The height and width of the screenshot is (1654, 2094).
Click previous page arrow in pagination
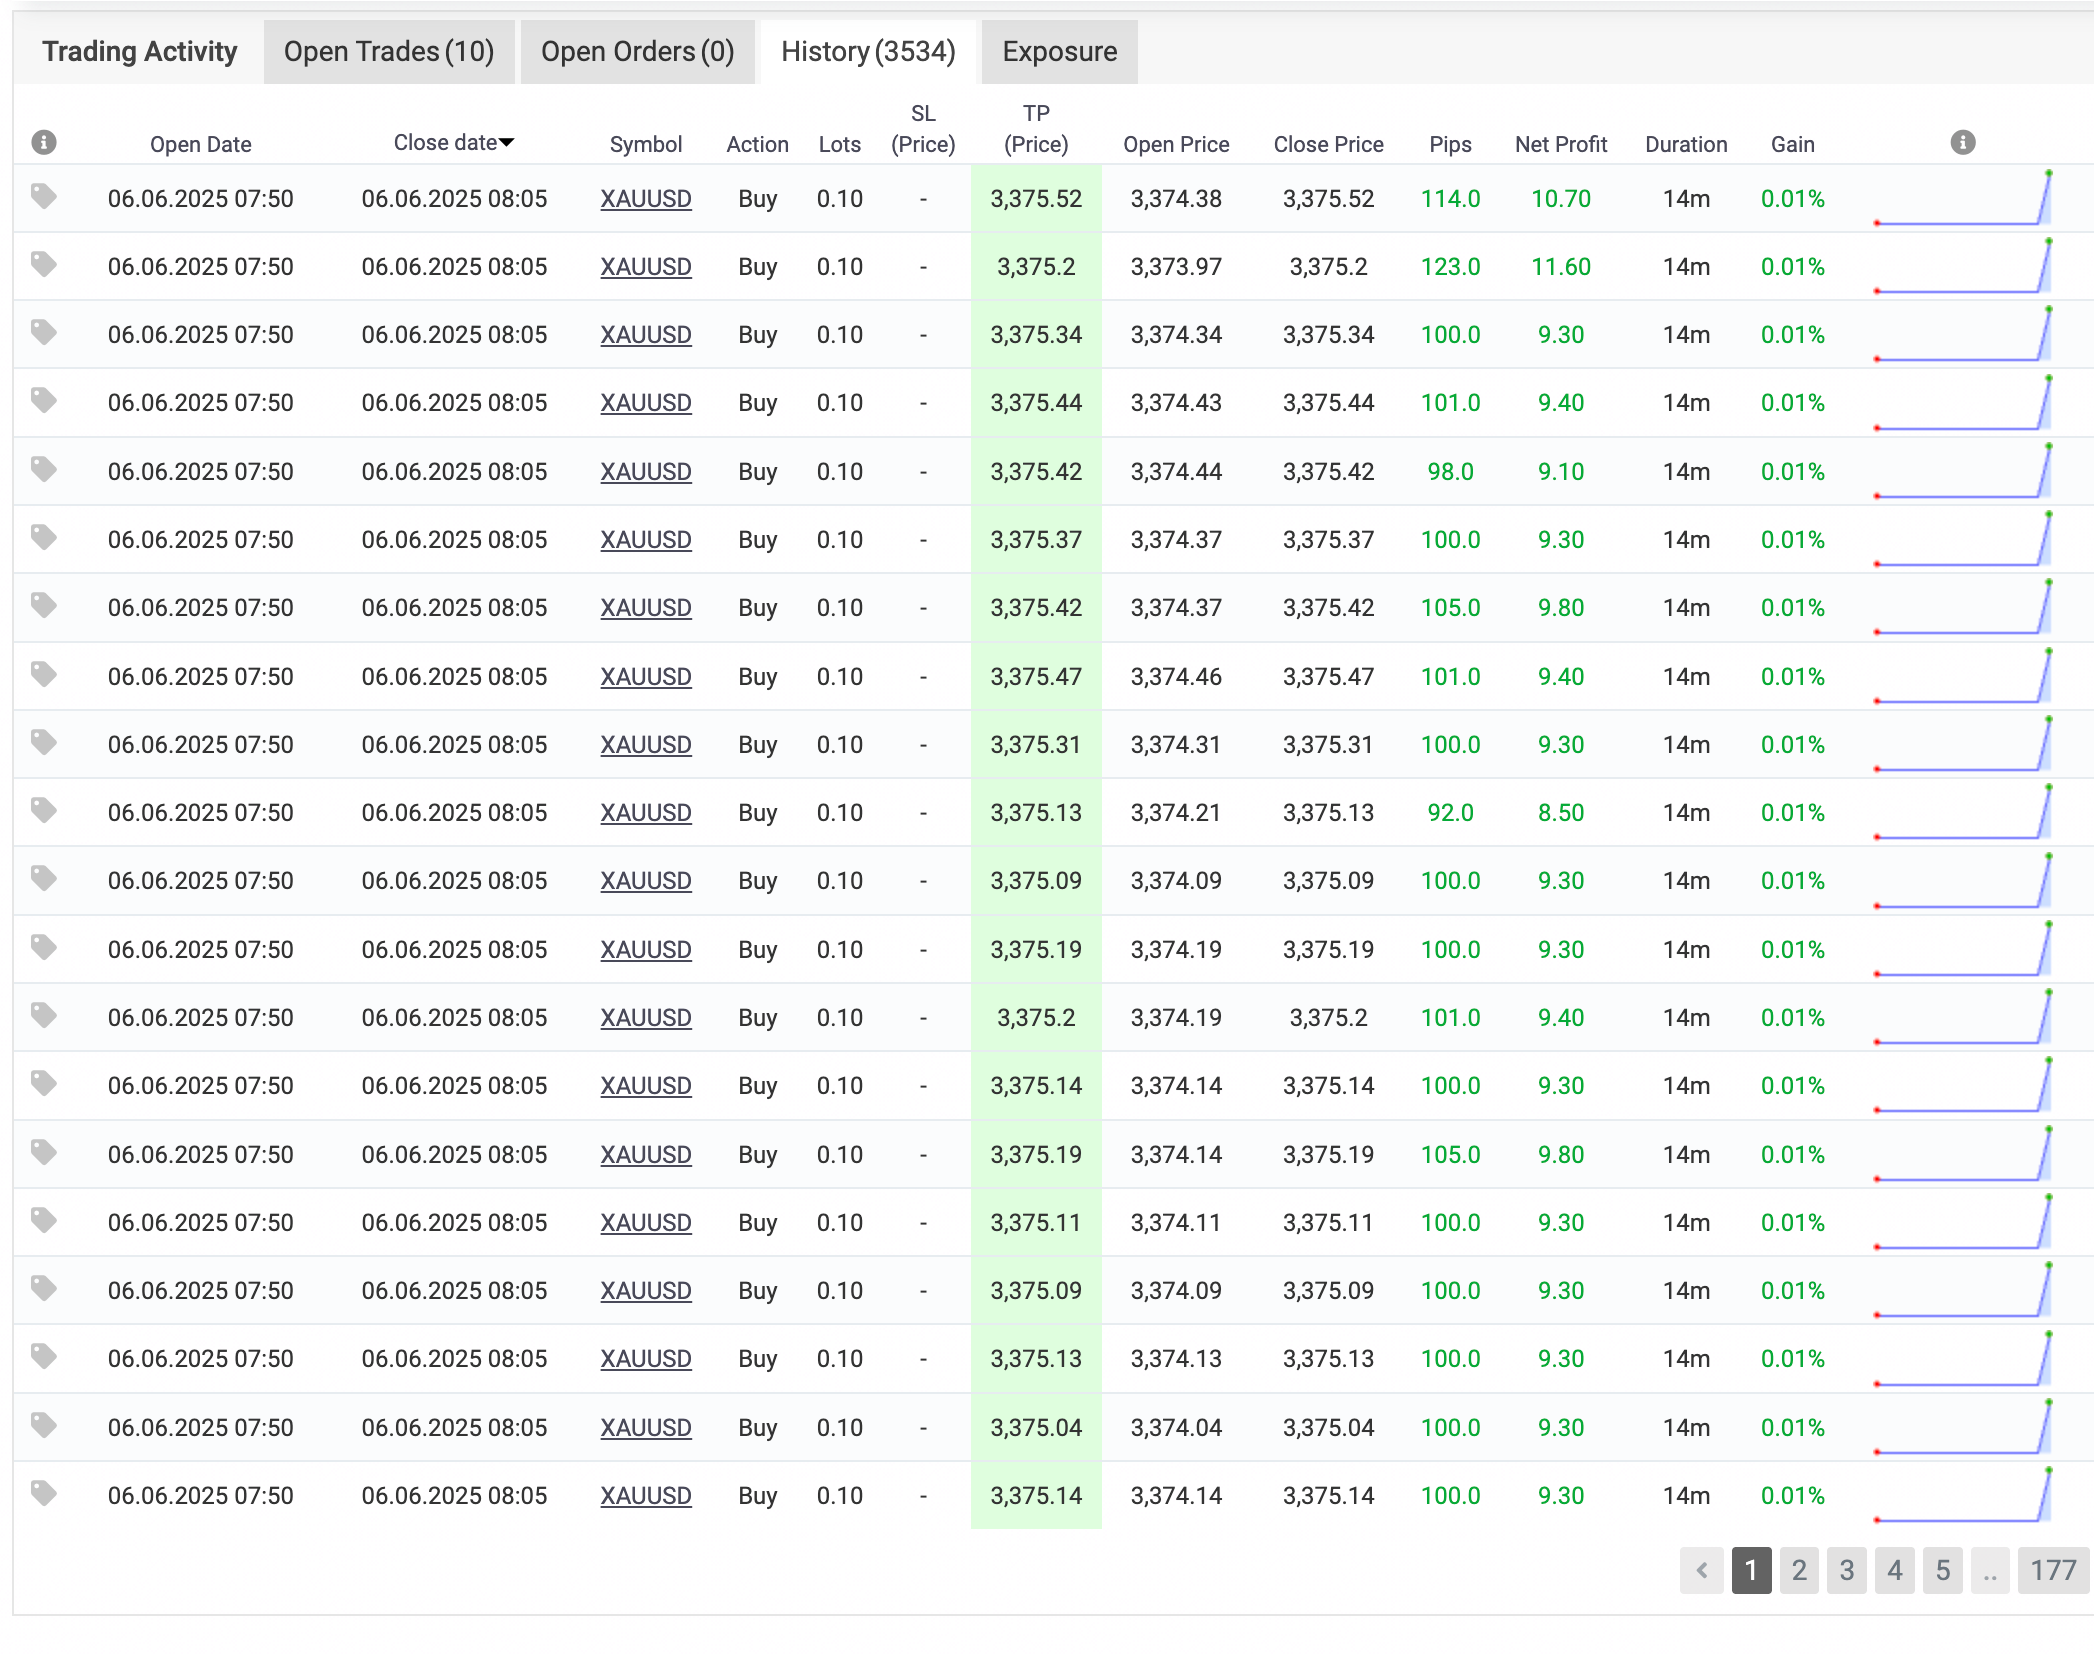(1701, 1570)
